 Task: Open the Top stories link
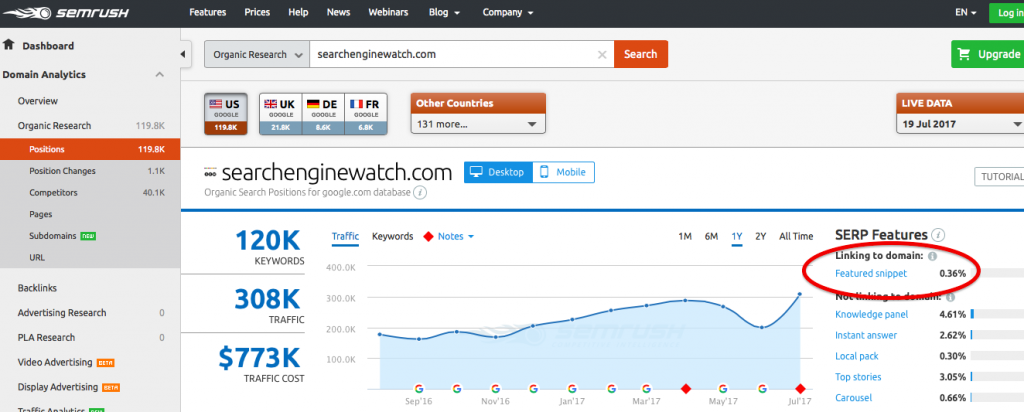[858, 377]
